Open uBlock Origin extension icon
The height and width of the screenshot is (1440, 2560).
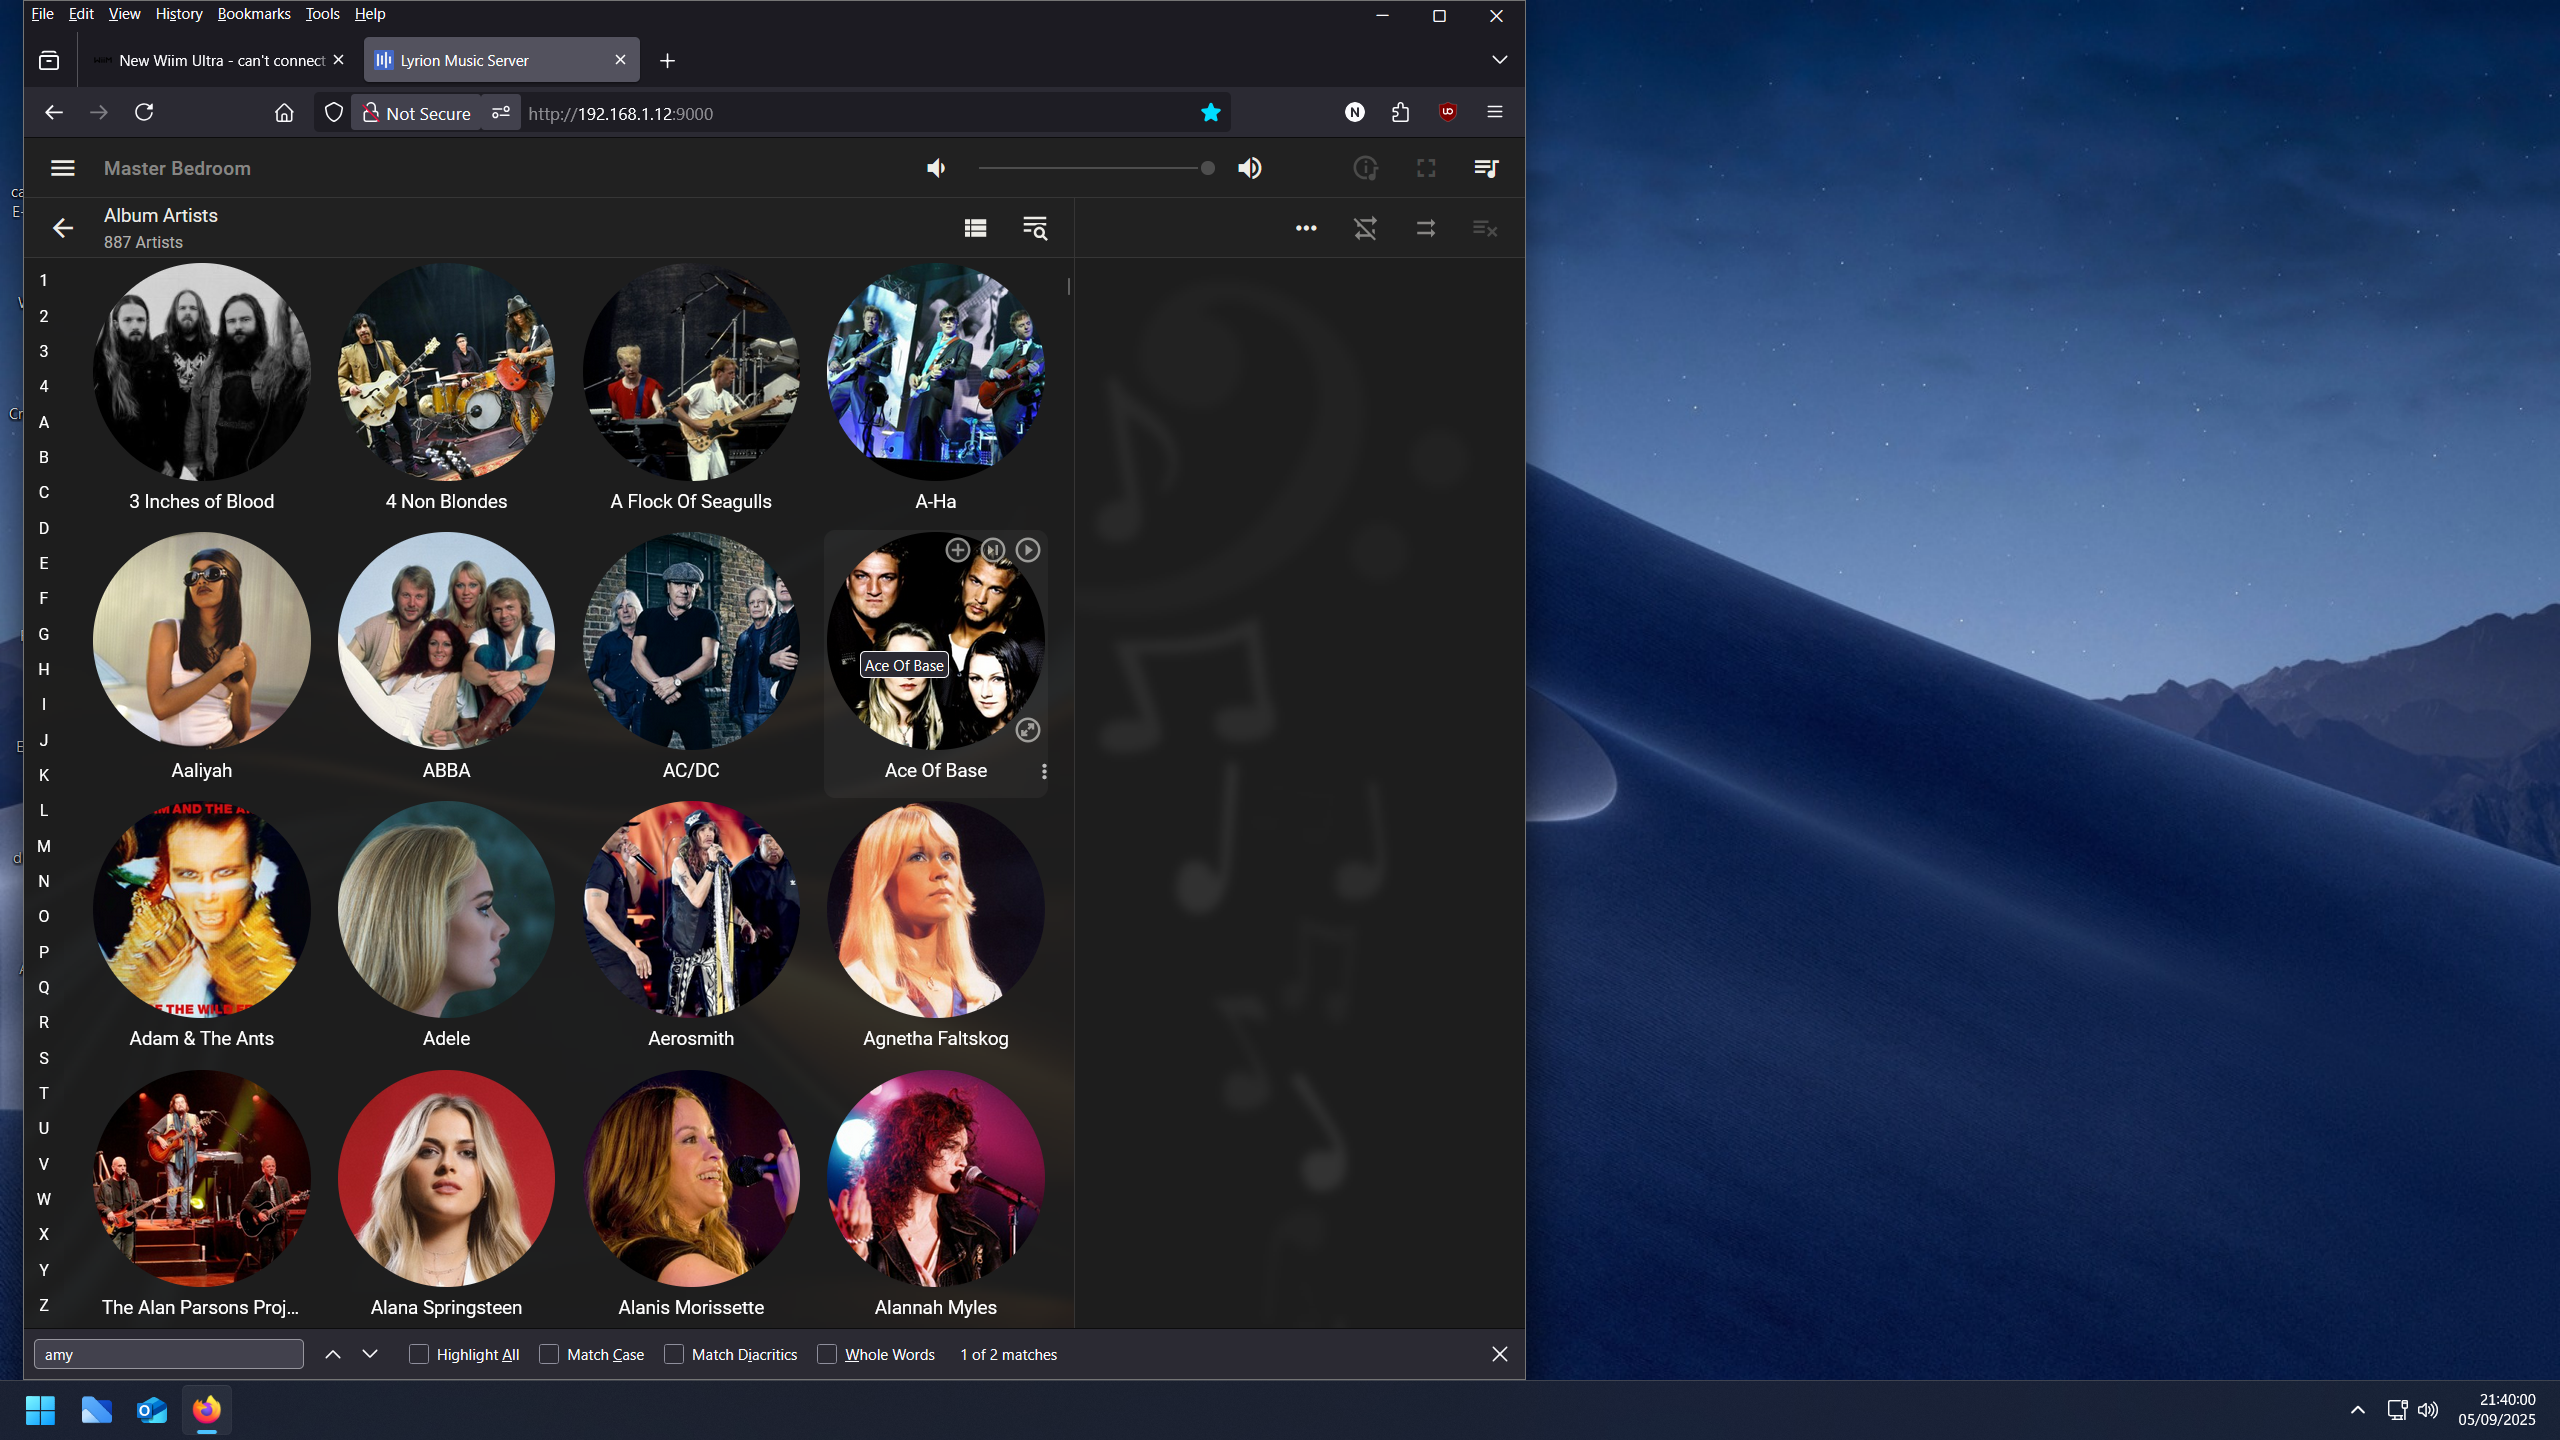(x=1447, y=112)
